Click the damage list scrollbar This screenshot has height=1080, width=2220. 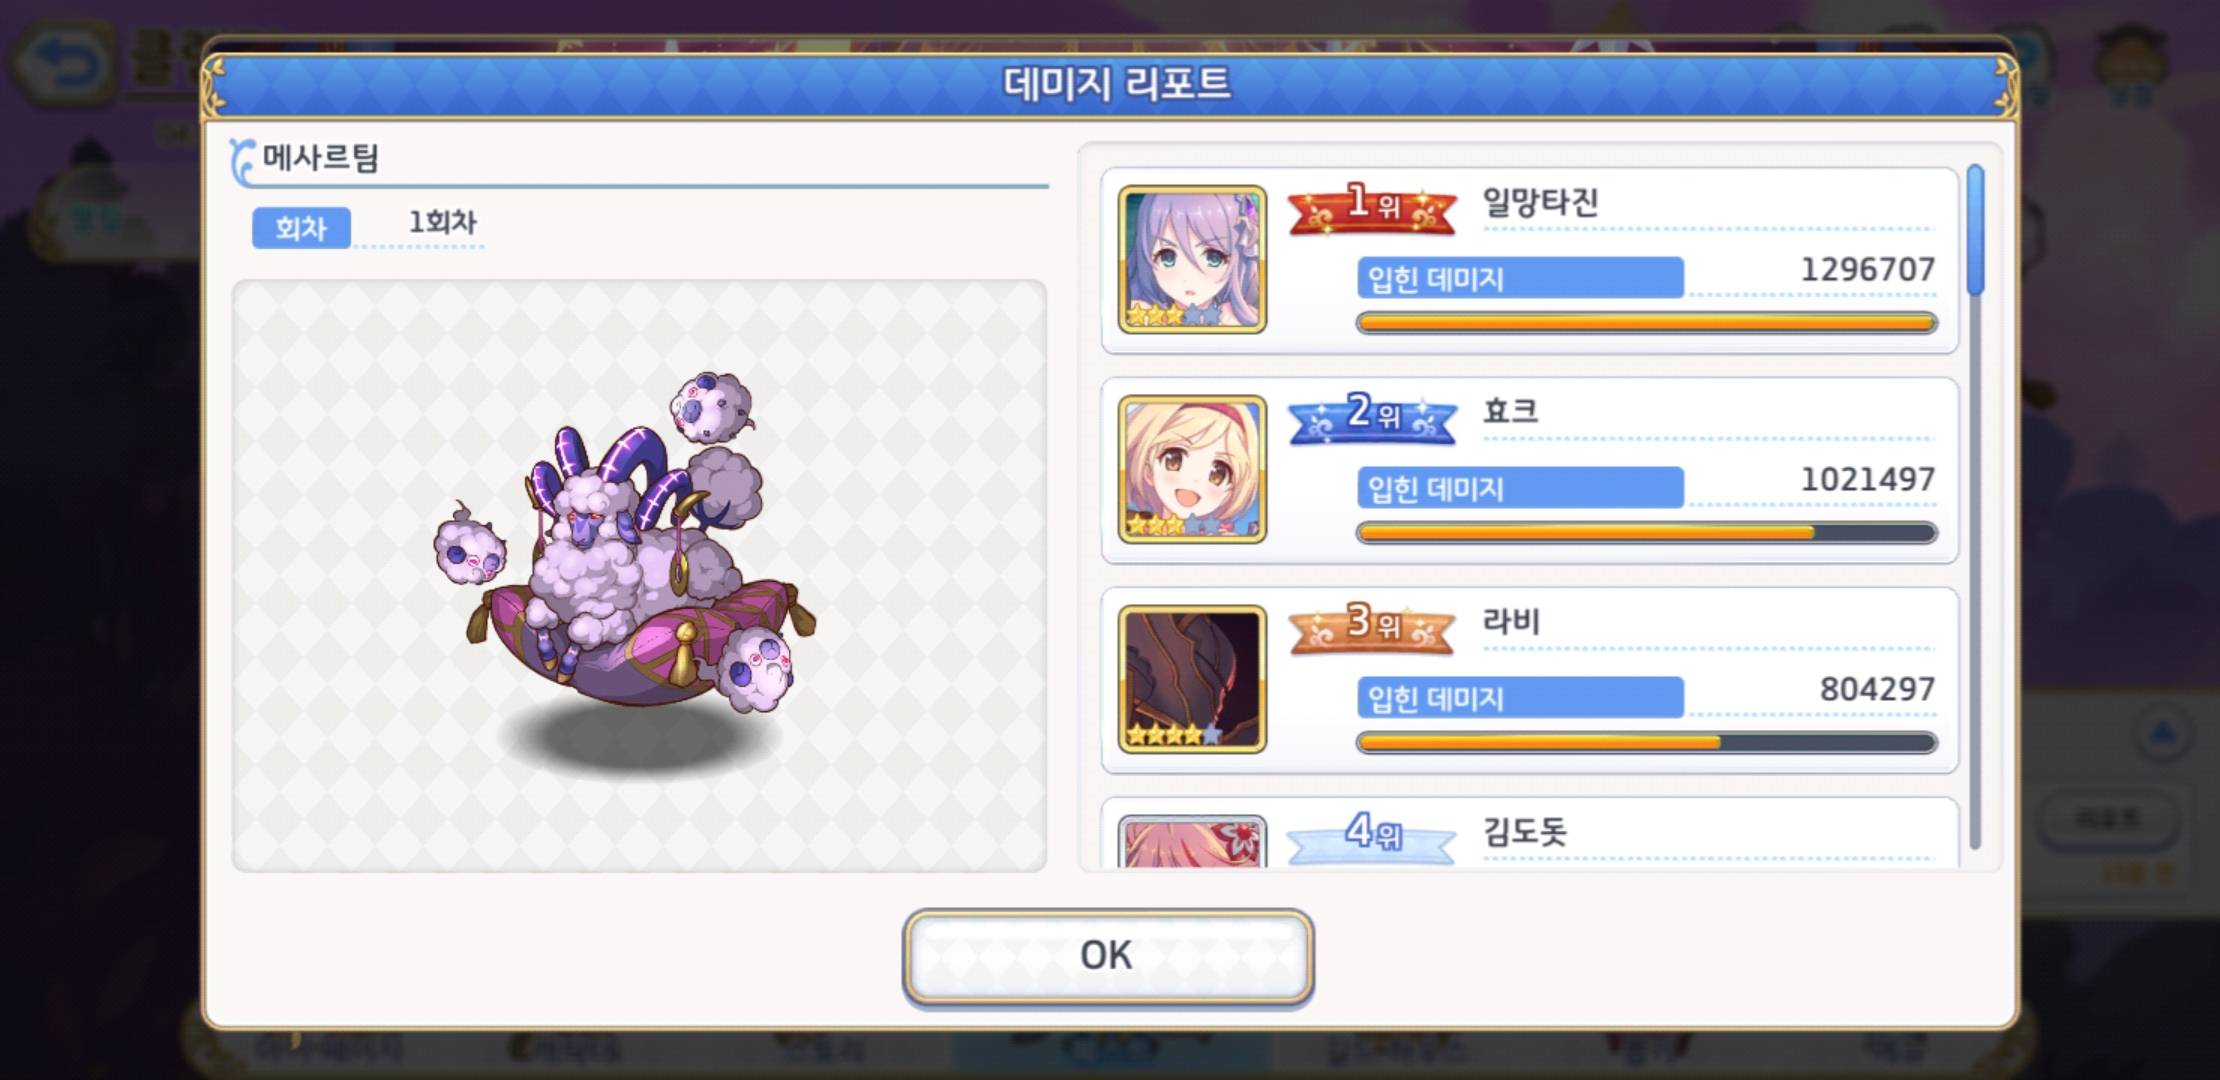[1975, 230]
